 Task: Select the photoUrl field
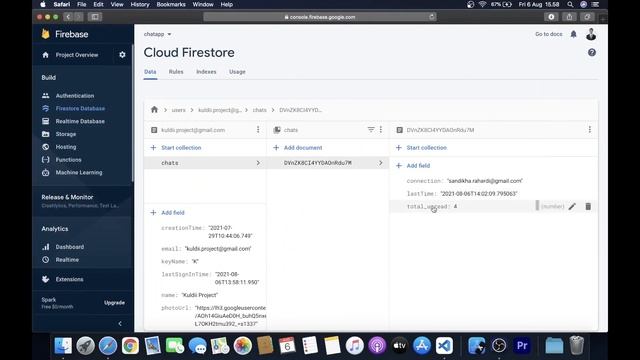pos(213,316)
